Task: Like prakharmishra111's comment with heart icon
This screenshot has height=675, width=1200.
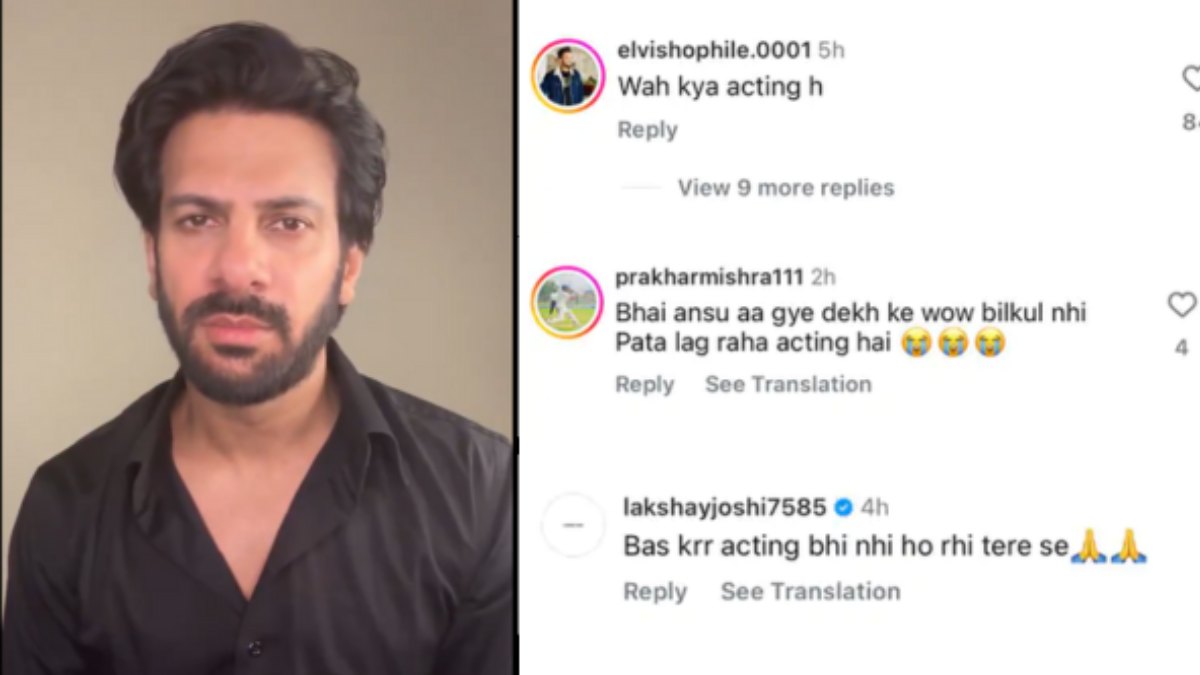Action: click(x=1182, y=305)
